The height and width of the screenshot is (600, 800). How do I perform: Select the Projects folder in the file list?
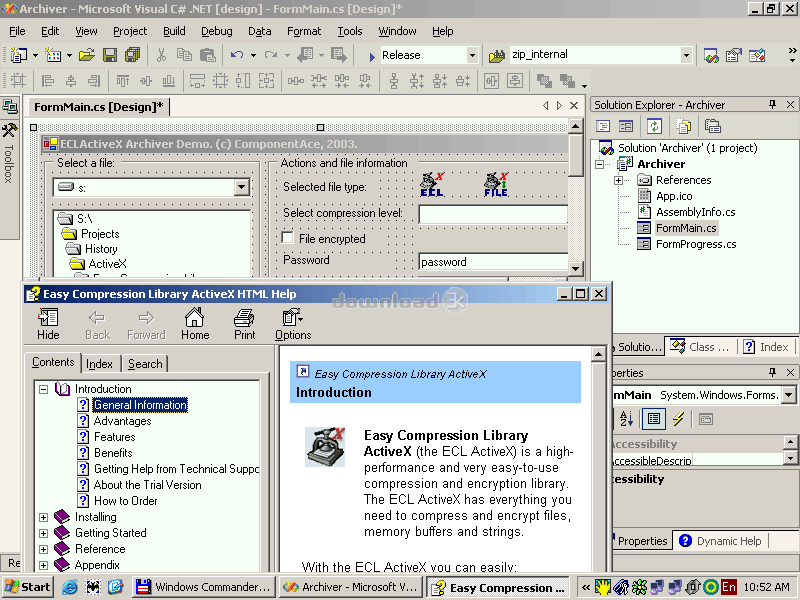[x=100, y=234]
